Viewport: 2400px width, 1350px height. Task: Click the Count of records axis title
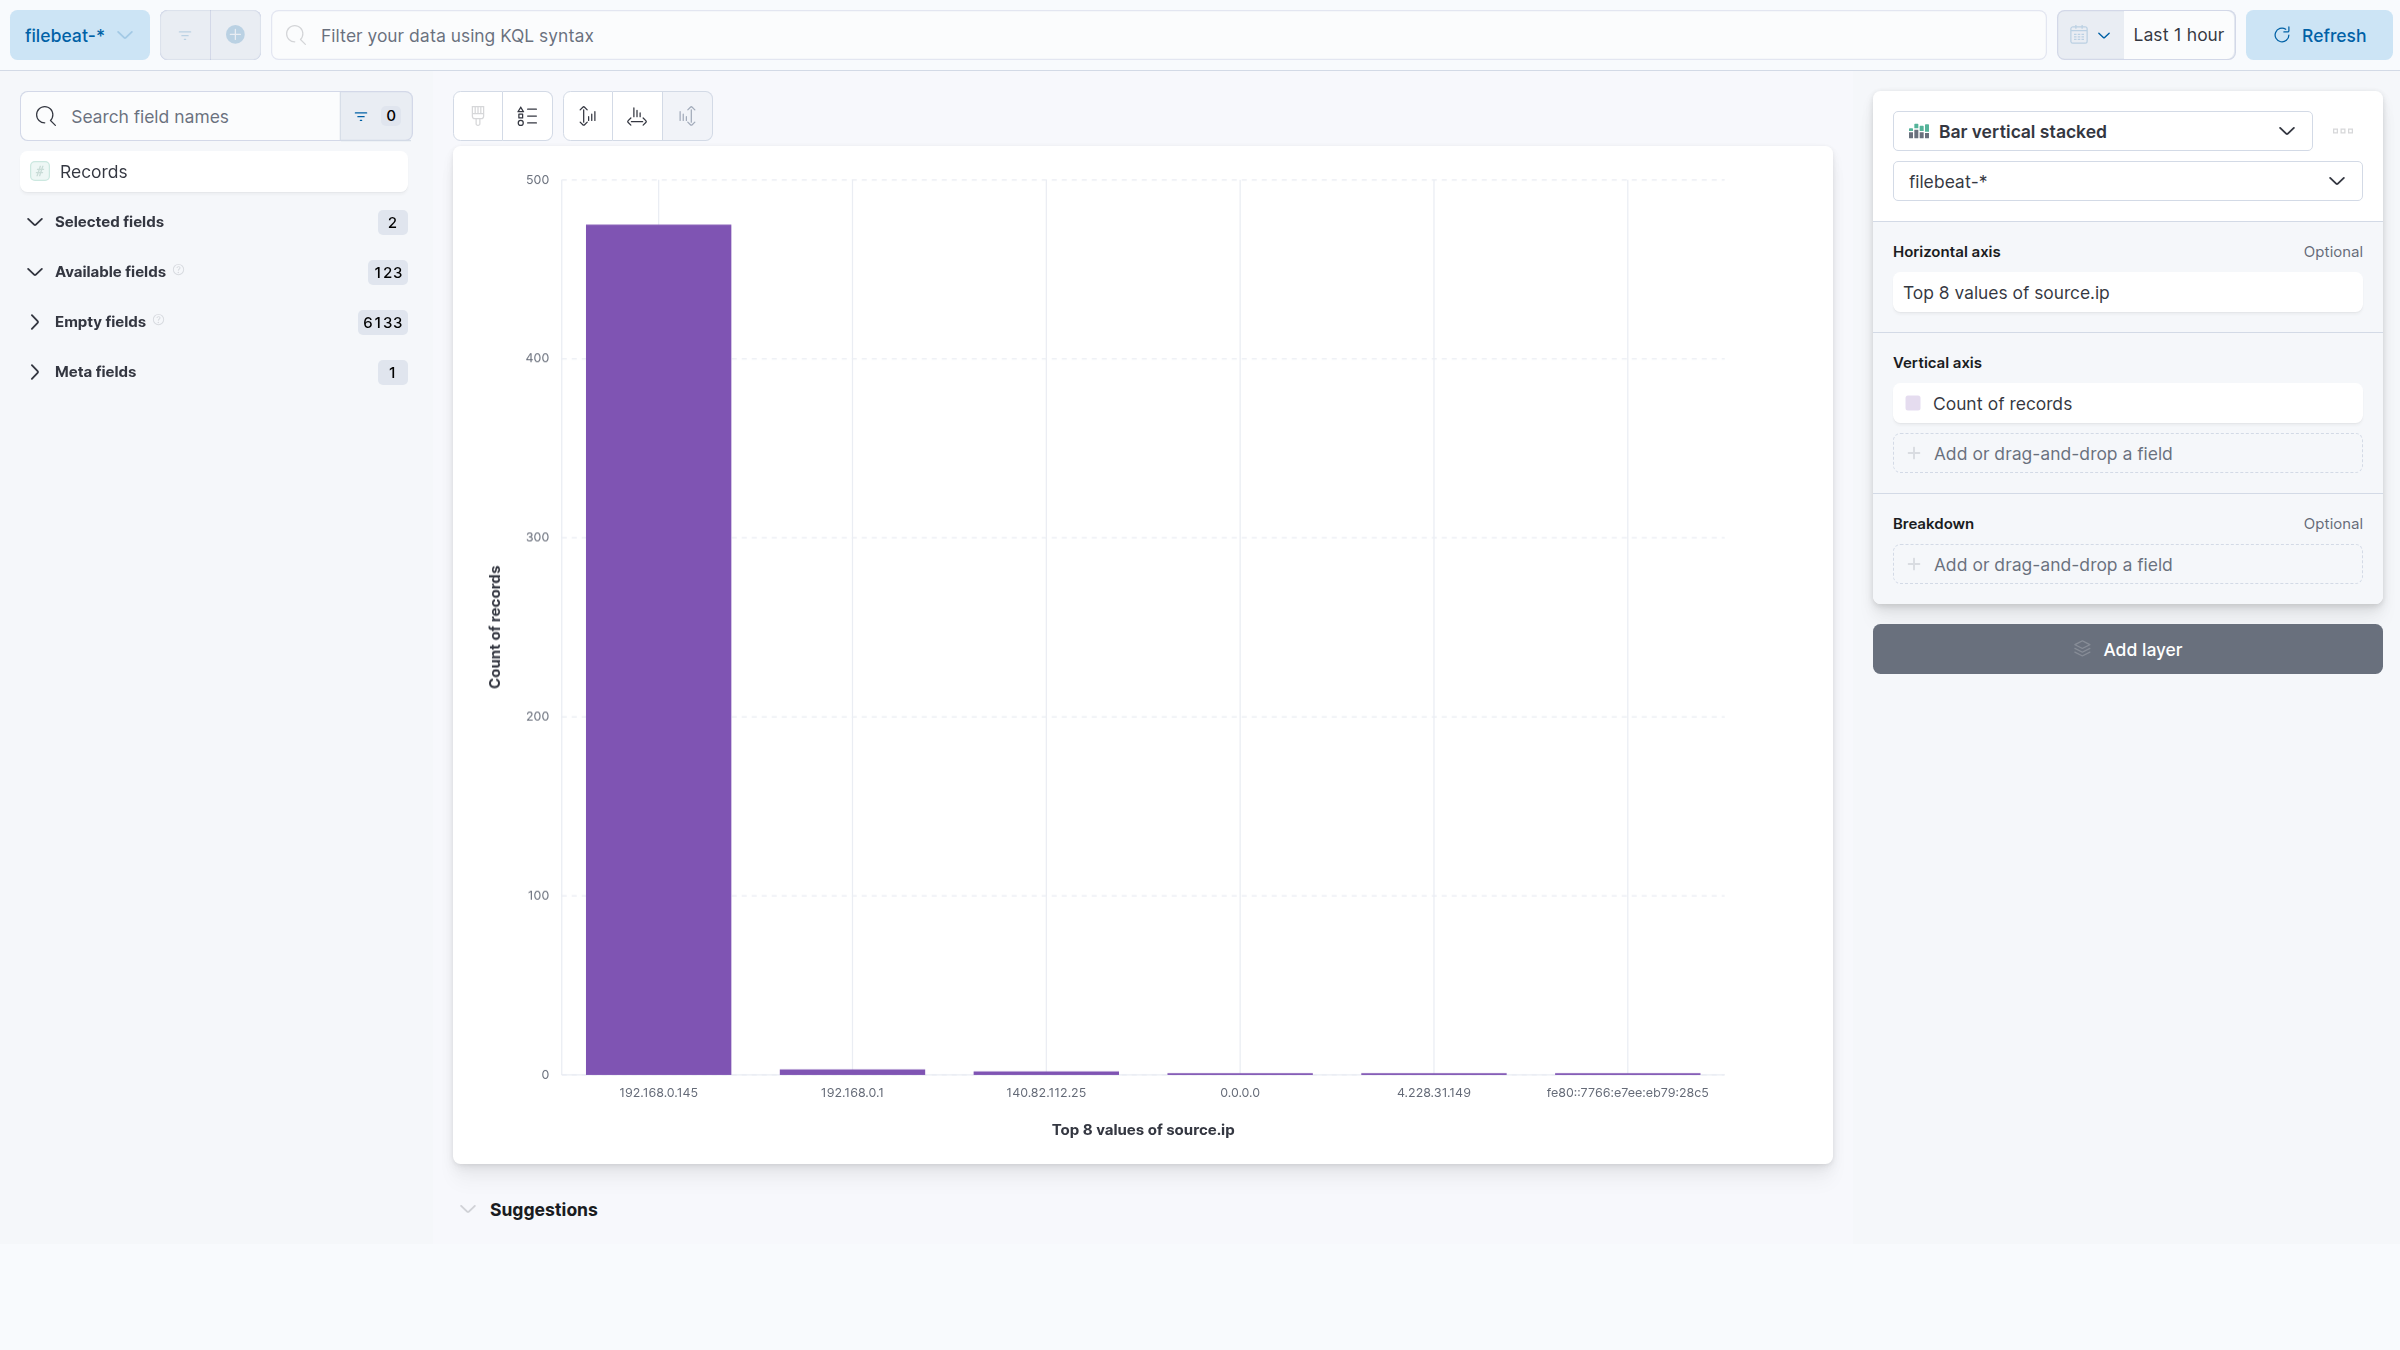494,627
